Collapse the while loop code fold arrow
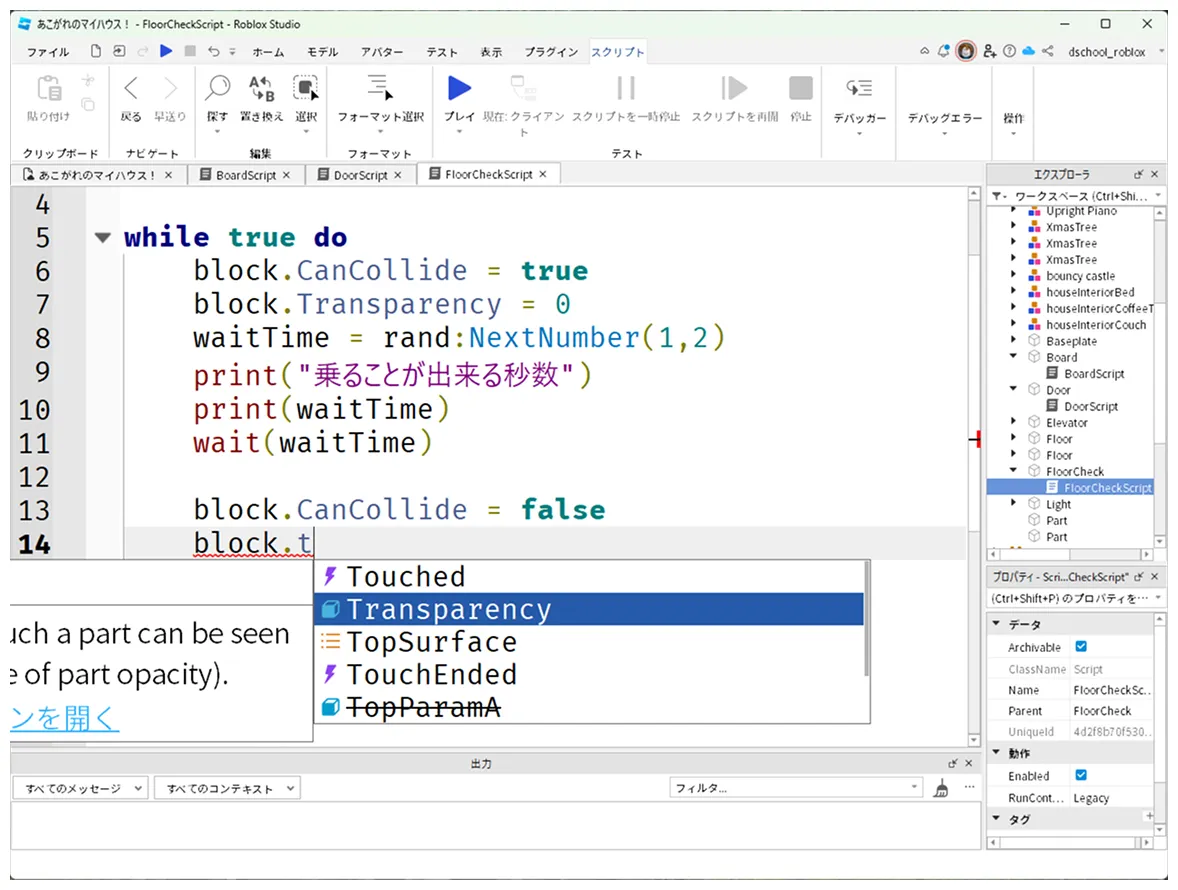1178x890 pixels. point(101,238)
